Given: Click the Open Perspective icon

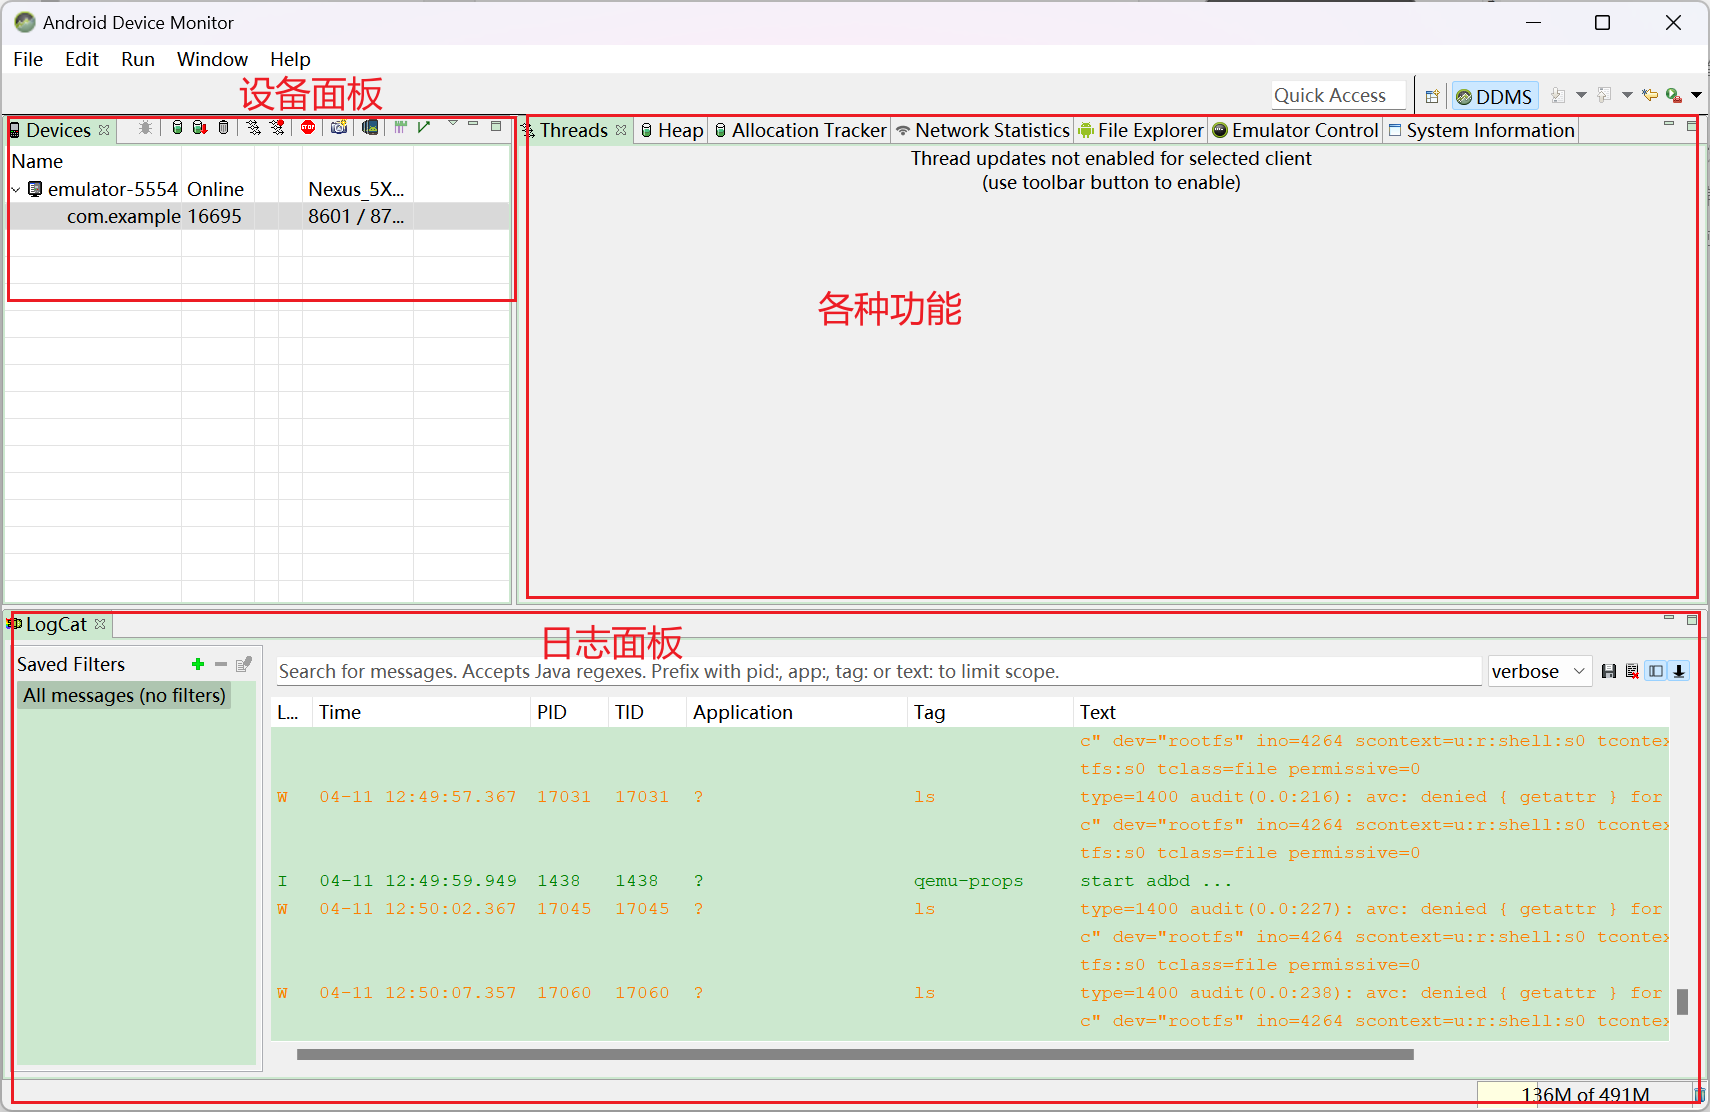Looking at the screenshot, I should (x=1432, y=96).
